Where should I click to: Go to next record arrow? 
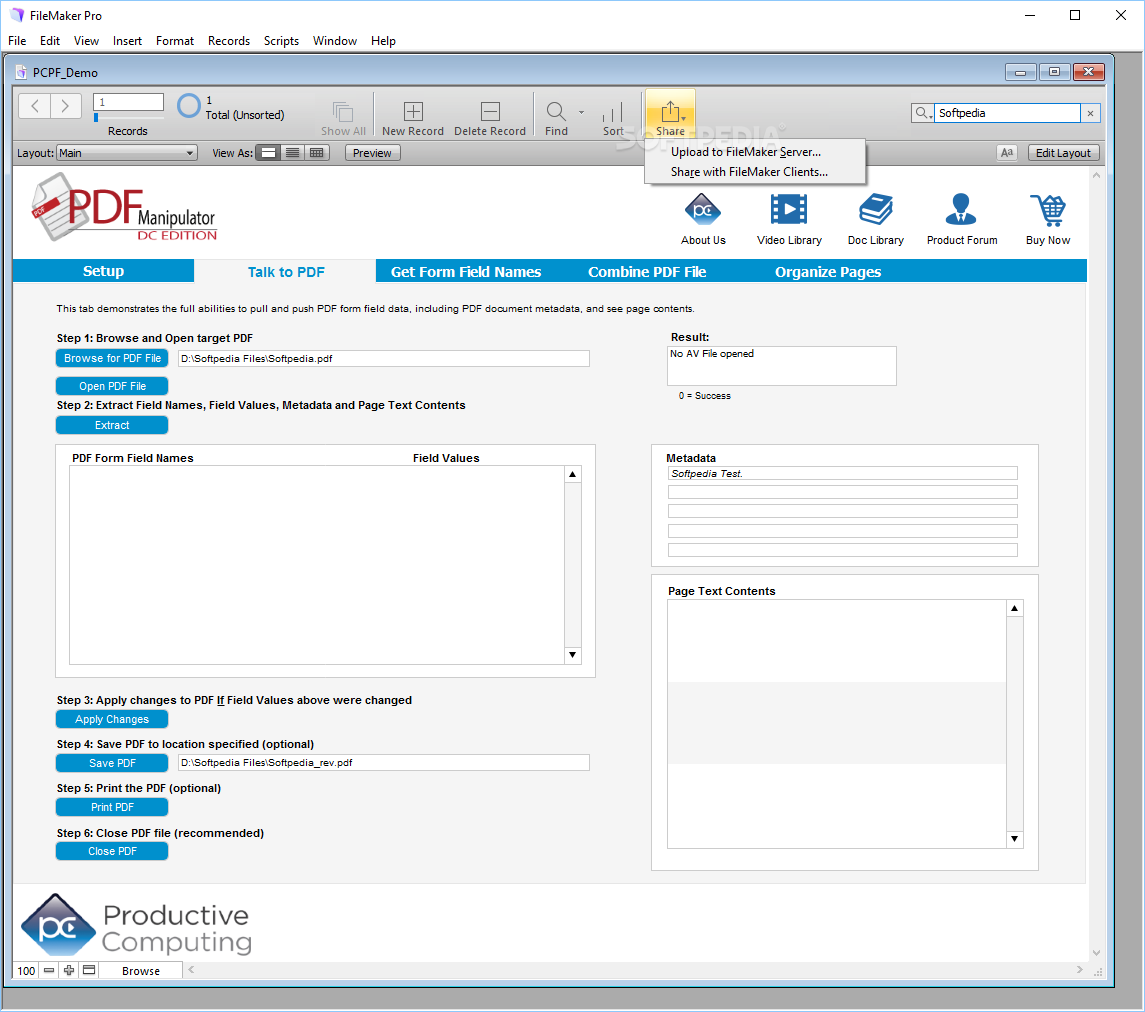65,106
